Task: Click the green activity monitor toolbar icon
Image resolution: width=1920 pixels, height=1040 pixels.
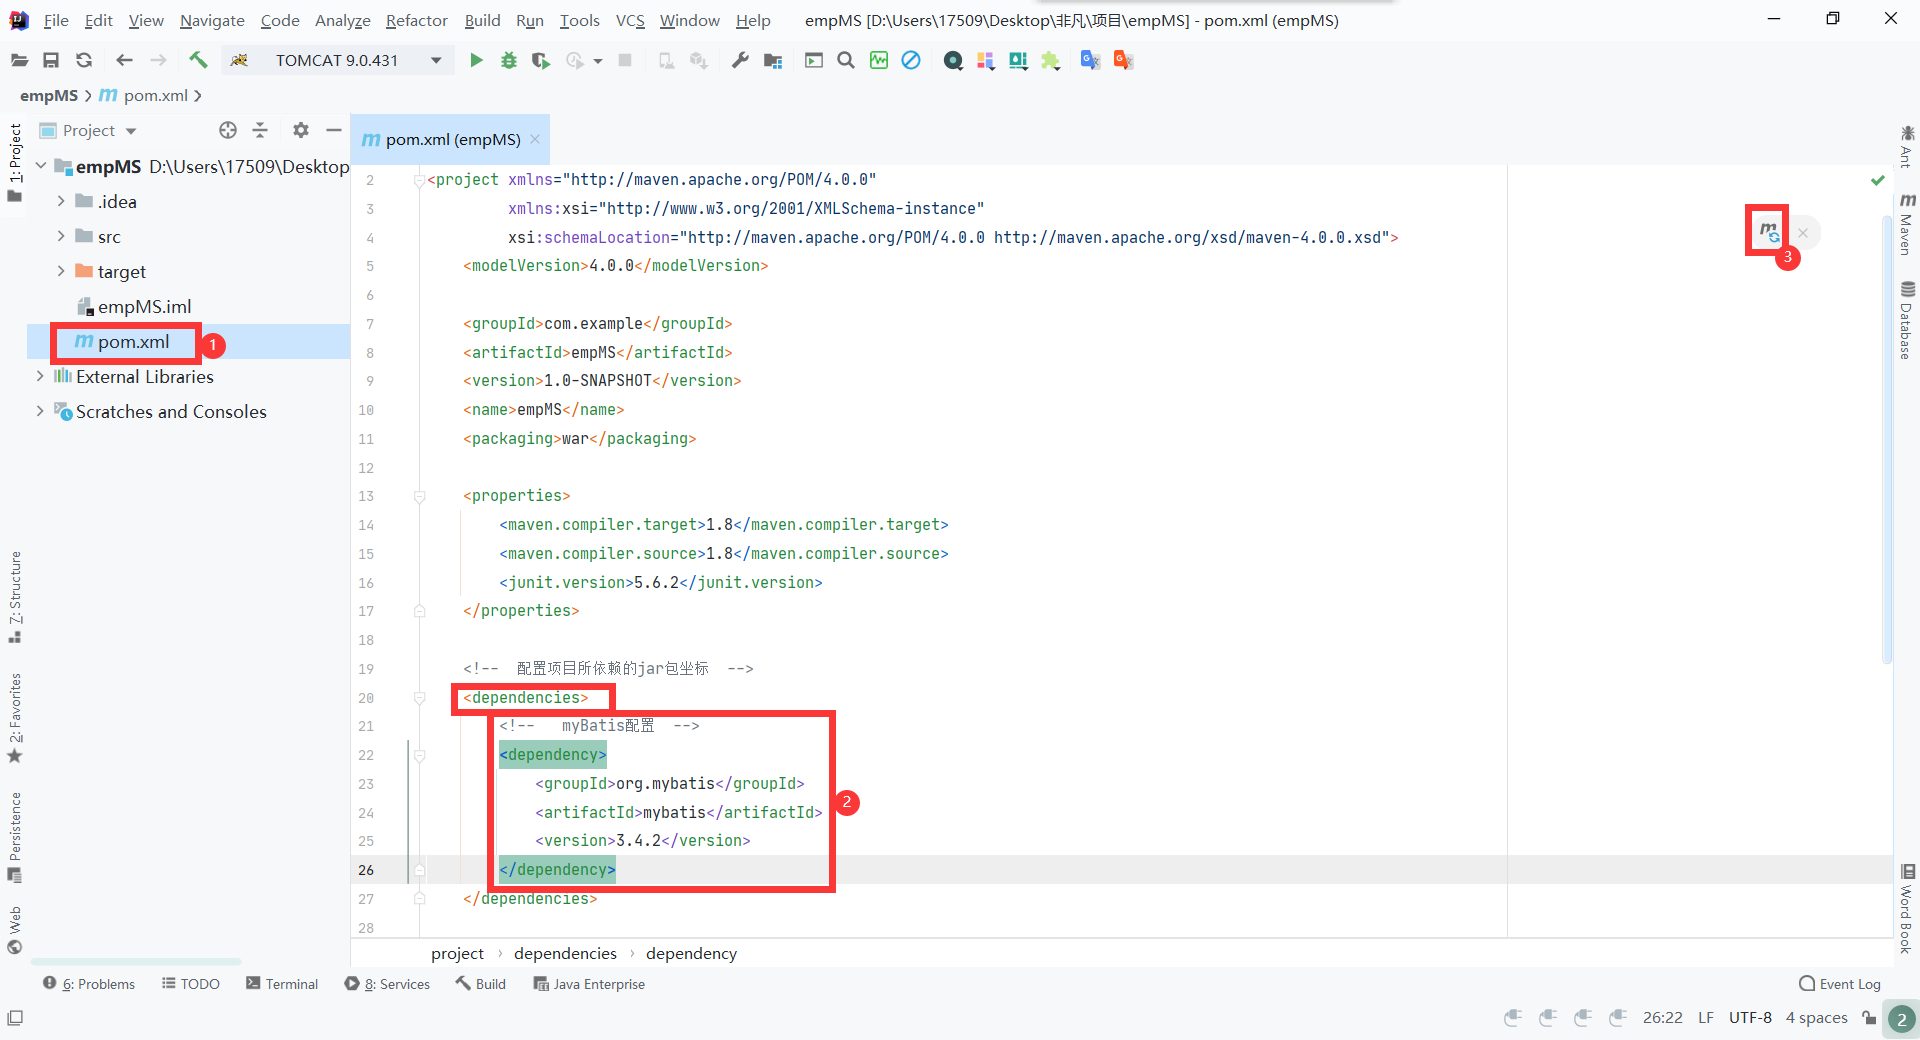Action: [879, 60]
